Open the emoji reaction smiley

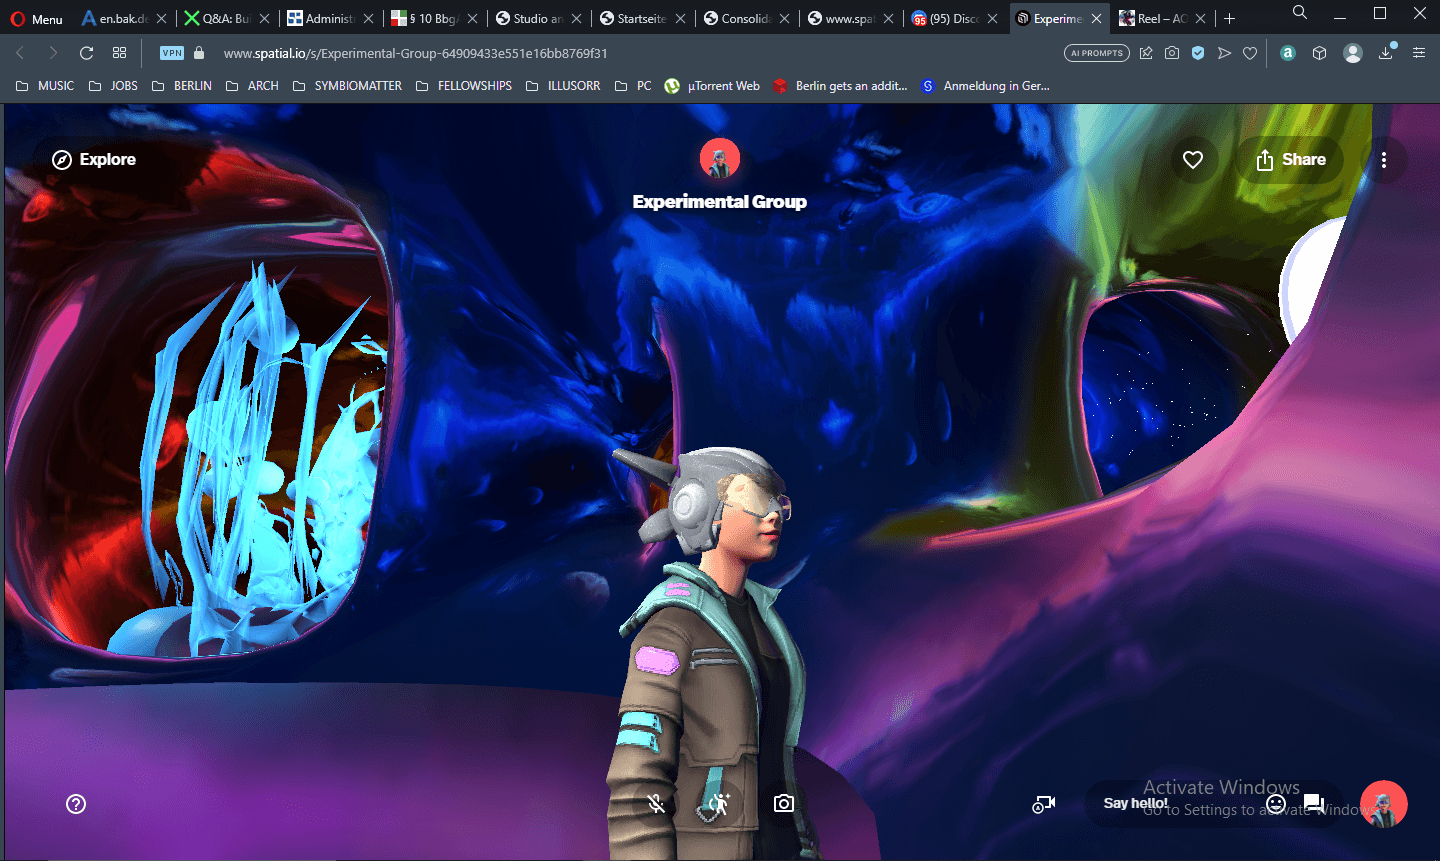click(1276, 804)
